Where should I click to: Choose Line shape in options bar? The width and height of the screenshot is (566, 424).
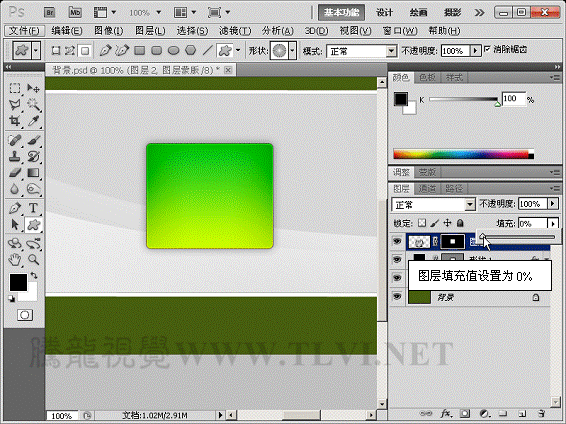click(207, 51)
